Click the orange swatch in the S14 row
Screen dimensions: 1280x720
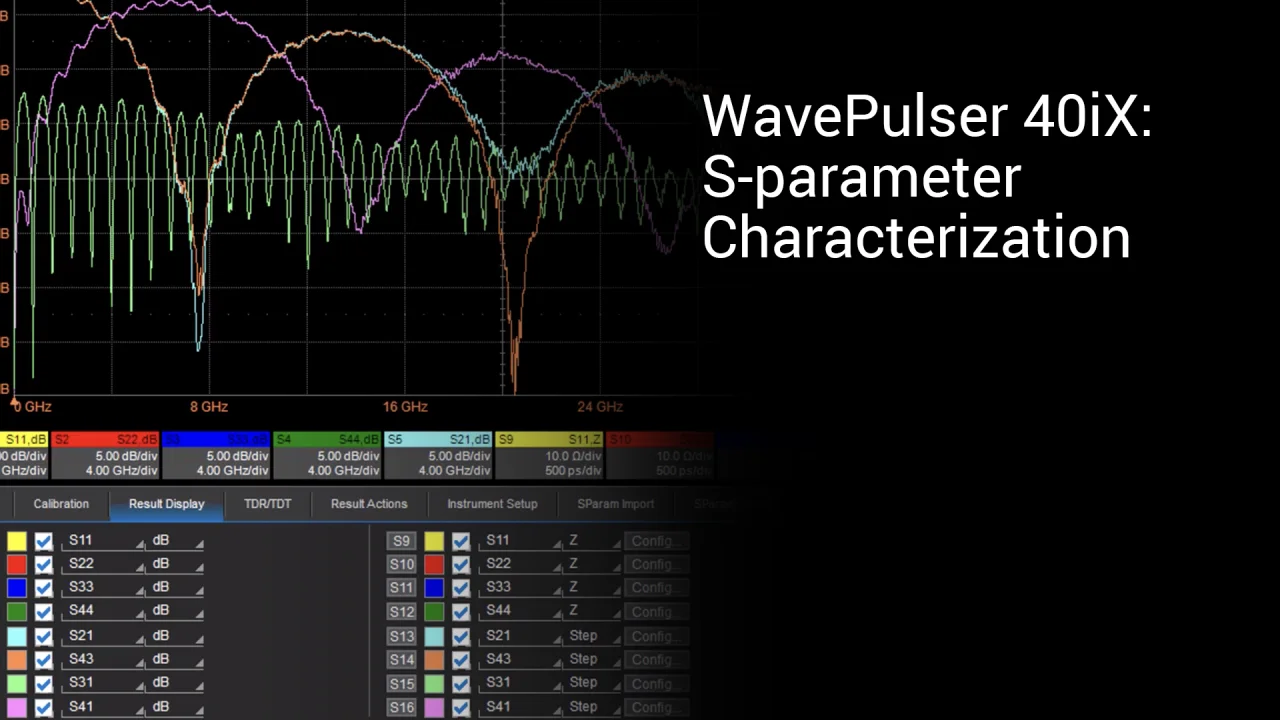pos(434,660)
